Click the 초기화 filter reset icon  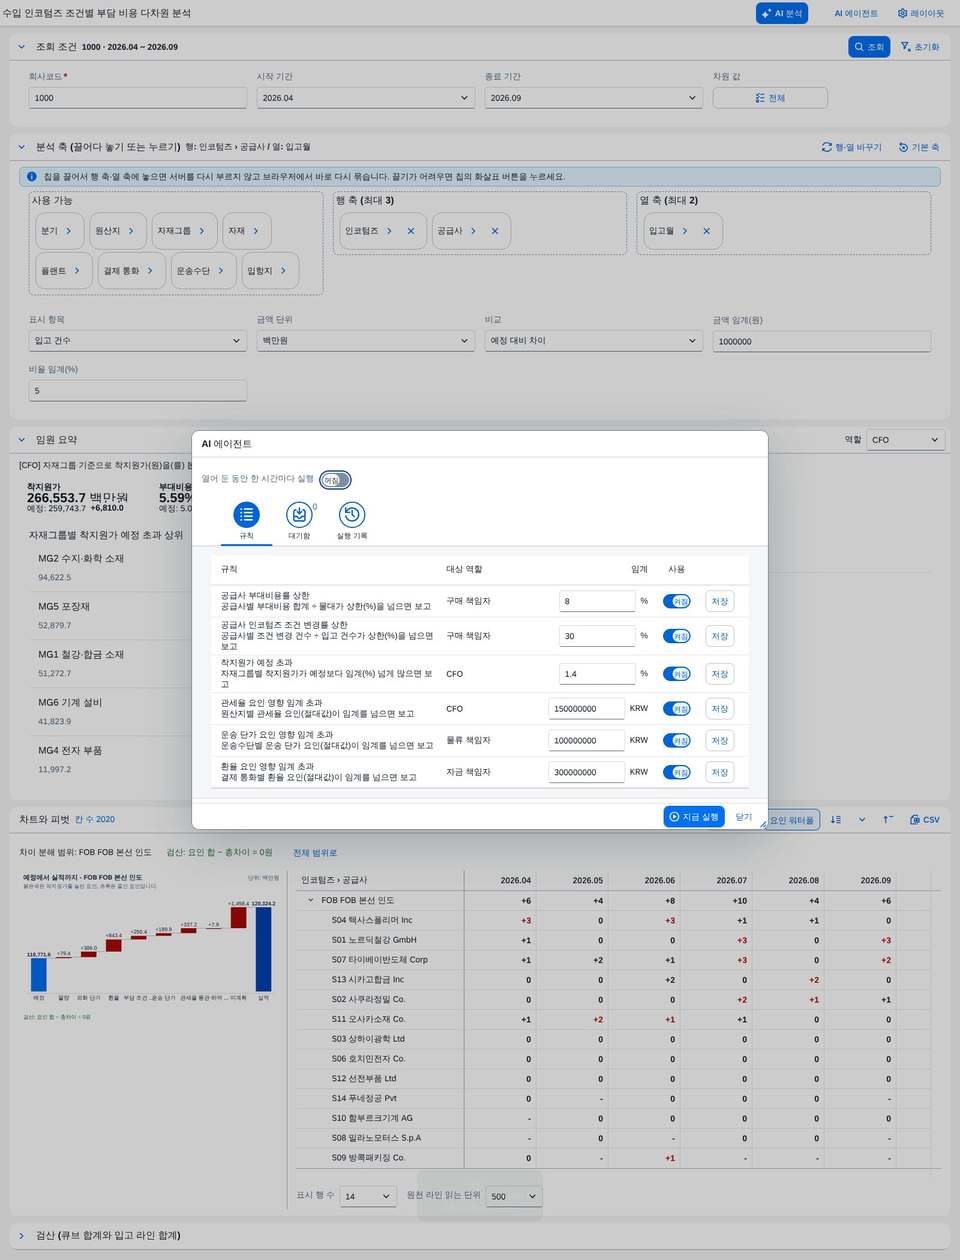[920, 47]
